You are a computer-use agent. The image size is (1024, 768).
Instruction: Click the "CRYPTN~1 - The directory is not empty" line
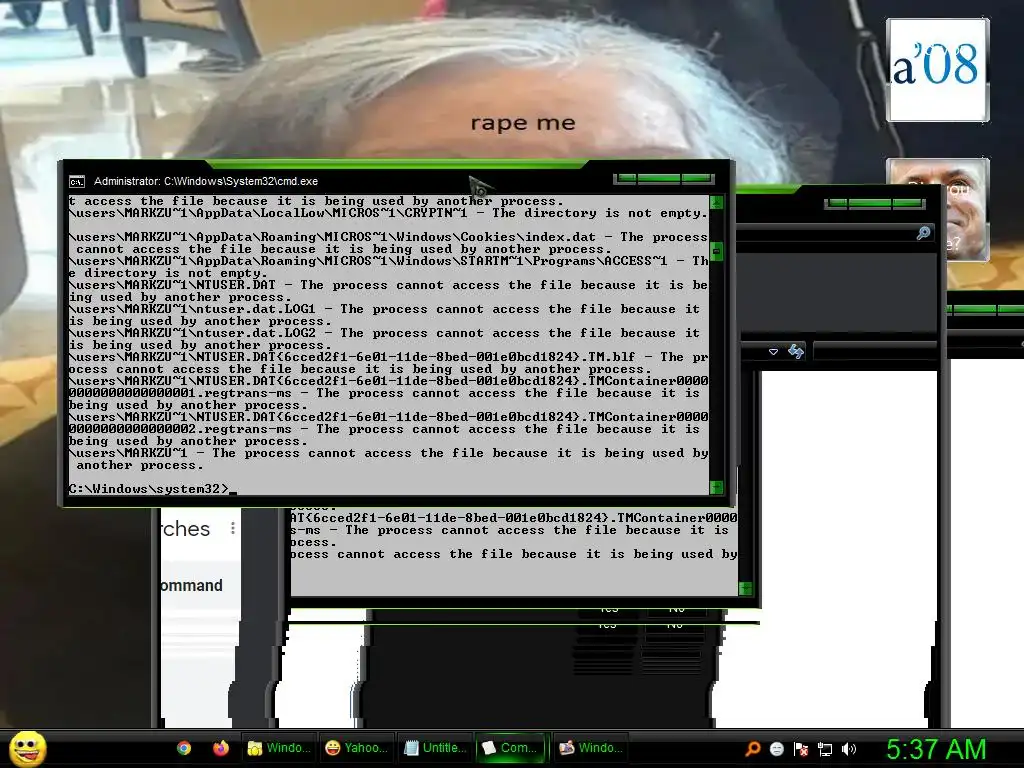[x=389, y=213]
